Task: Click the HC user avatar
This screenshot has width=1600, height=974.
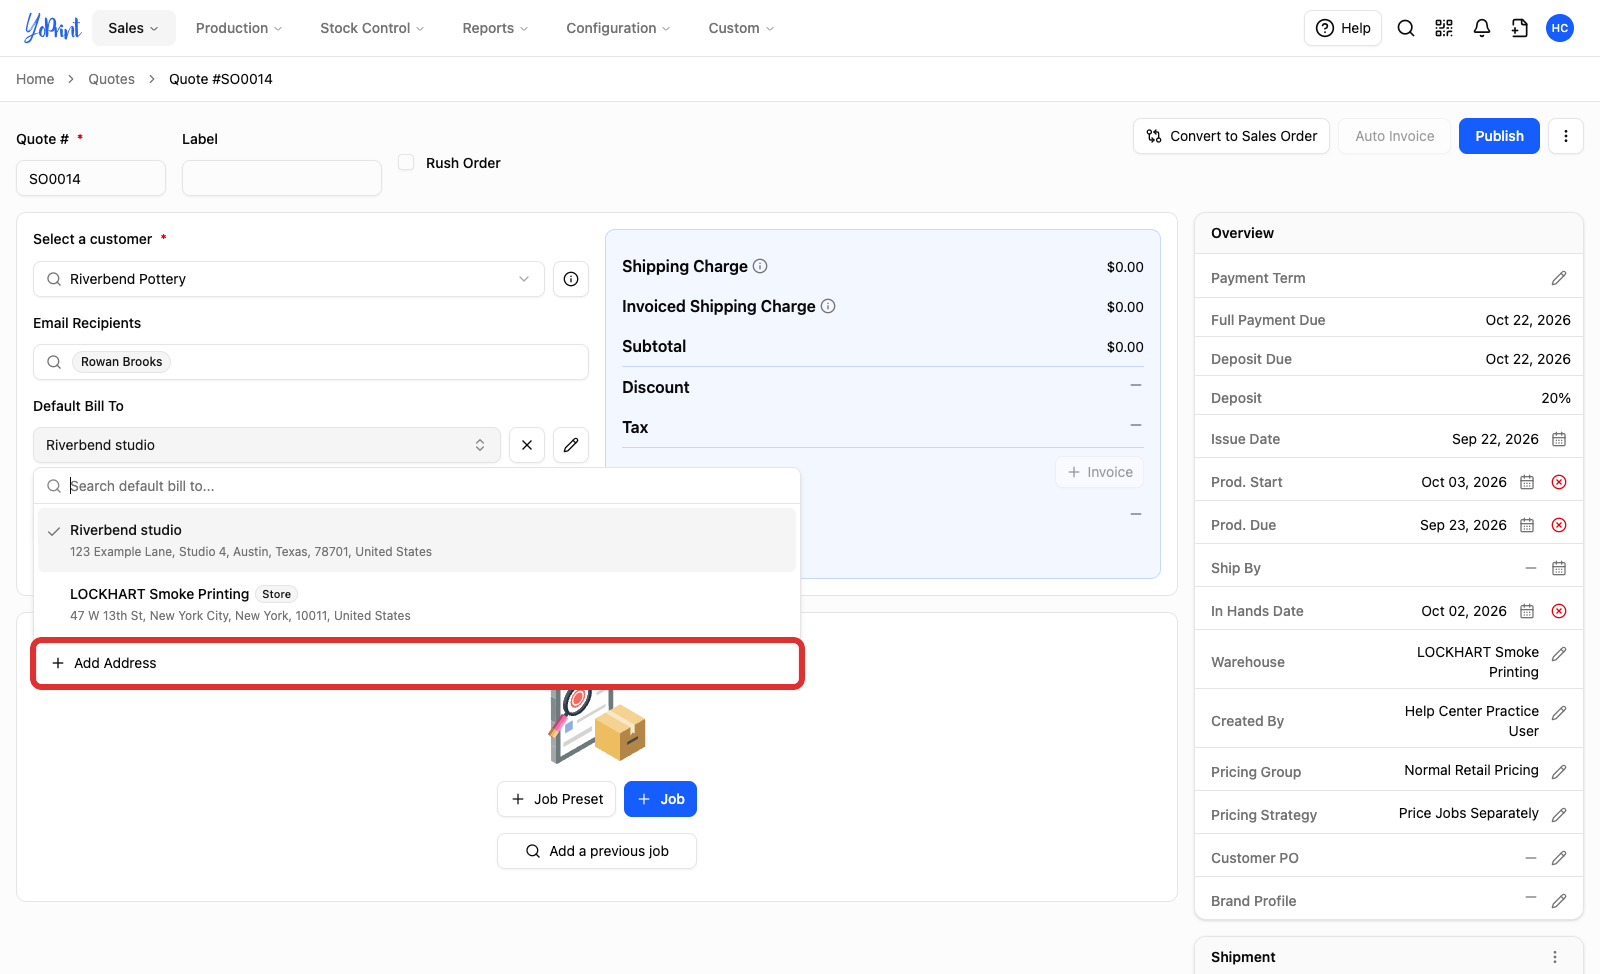Action: tap(1560, 28)
